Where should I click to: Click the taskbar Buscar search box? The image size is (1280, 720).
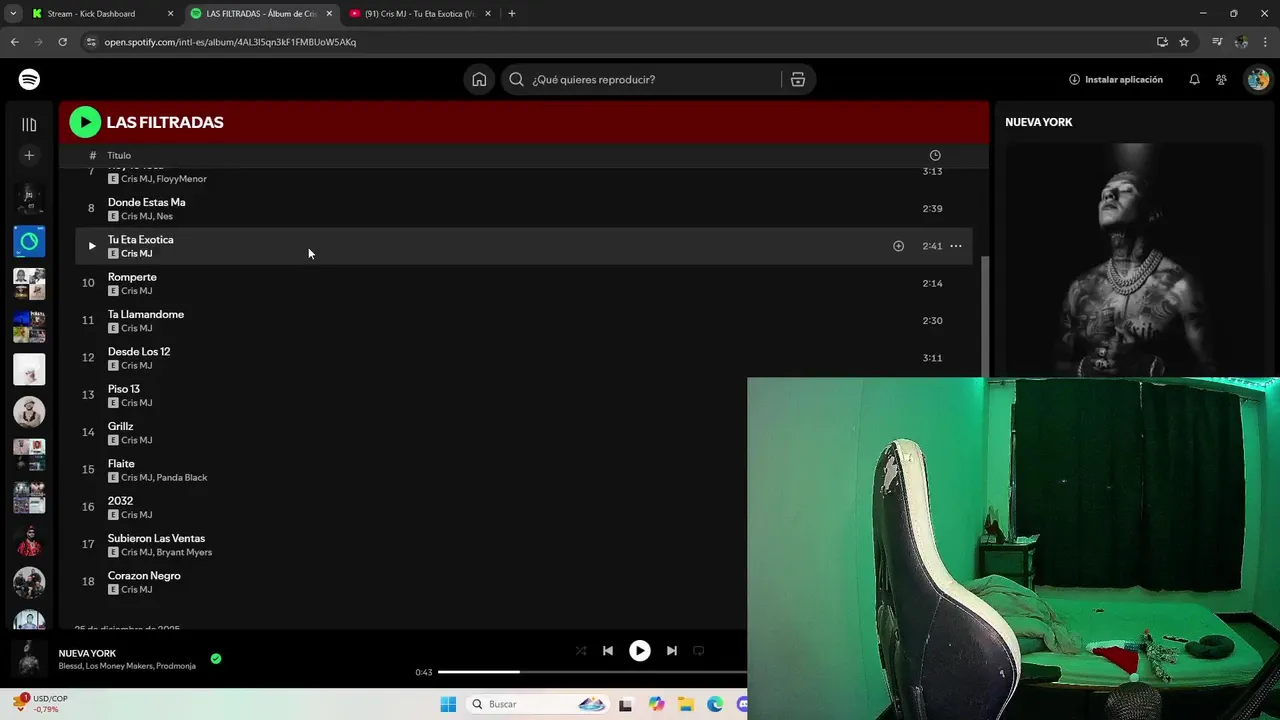pyautogui.click(x=538, y=704)
